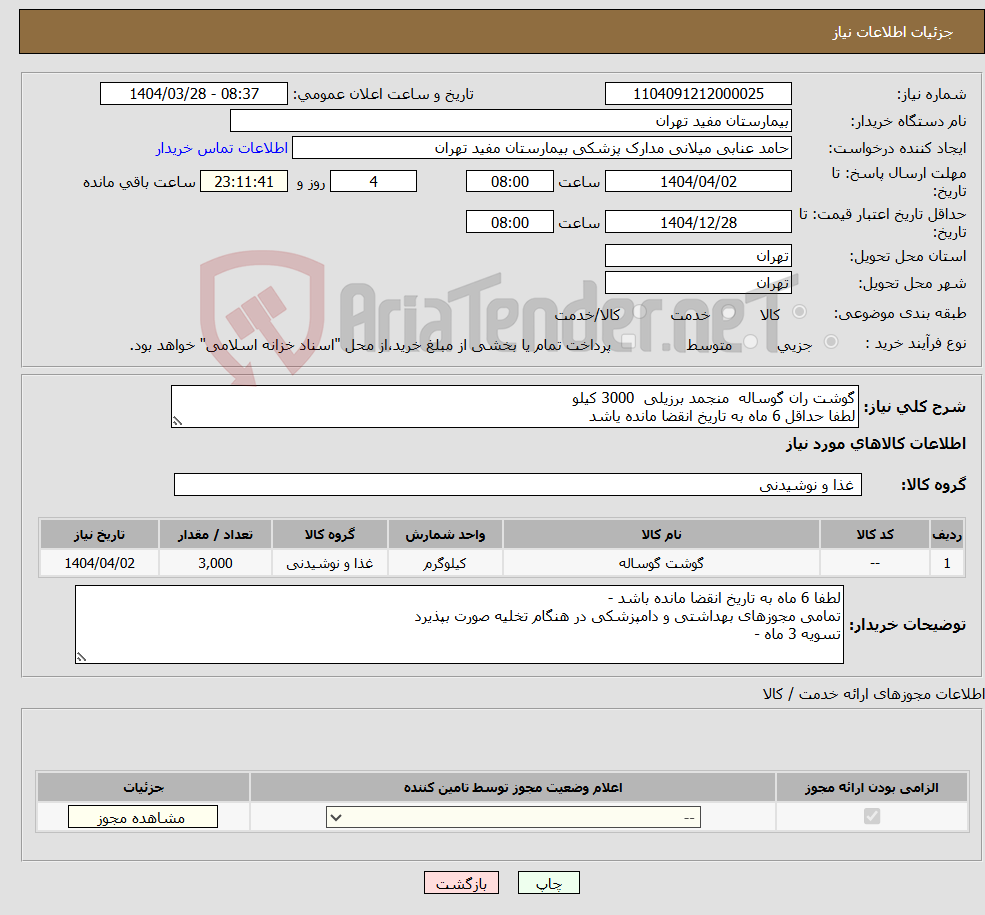The image size is (985, 915).
Task: Click the row number 1 cell
Action: tap(947, 563)
